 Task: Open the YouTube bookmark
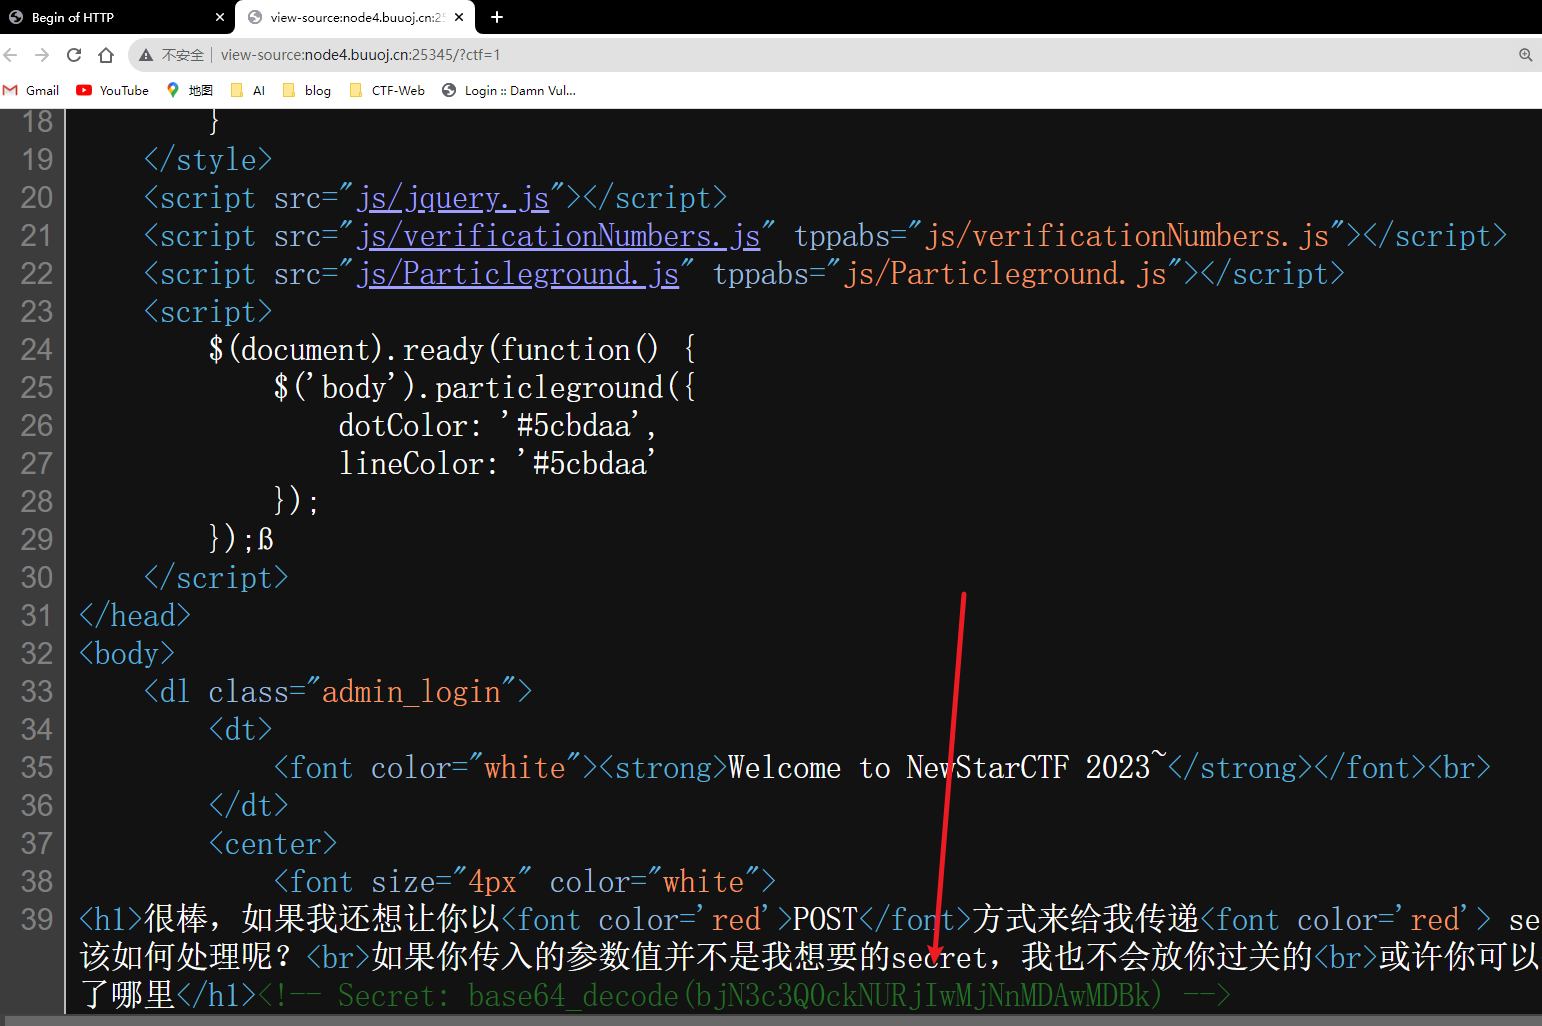113,90
